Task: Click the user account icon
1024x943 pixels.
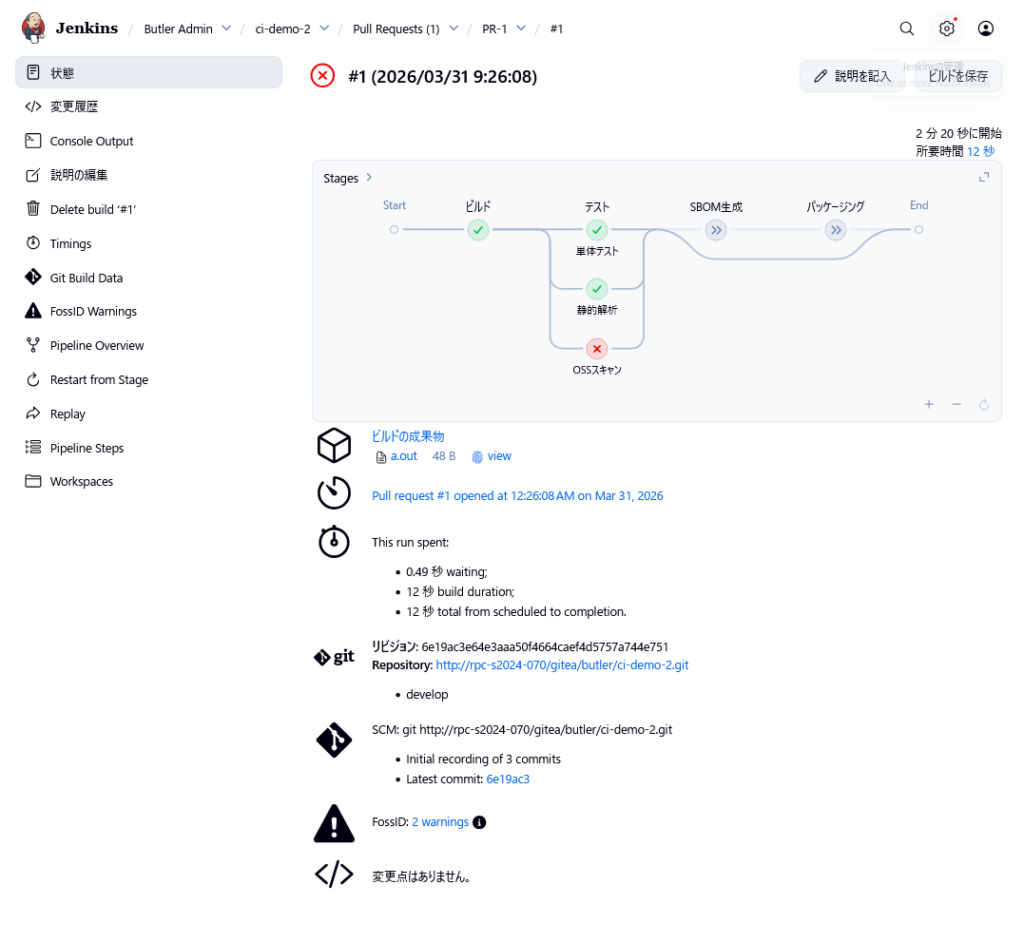Action: (985, 29)
